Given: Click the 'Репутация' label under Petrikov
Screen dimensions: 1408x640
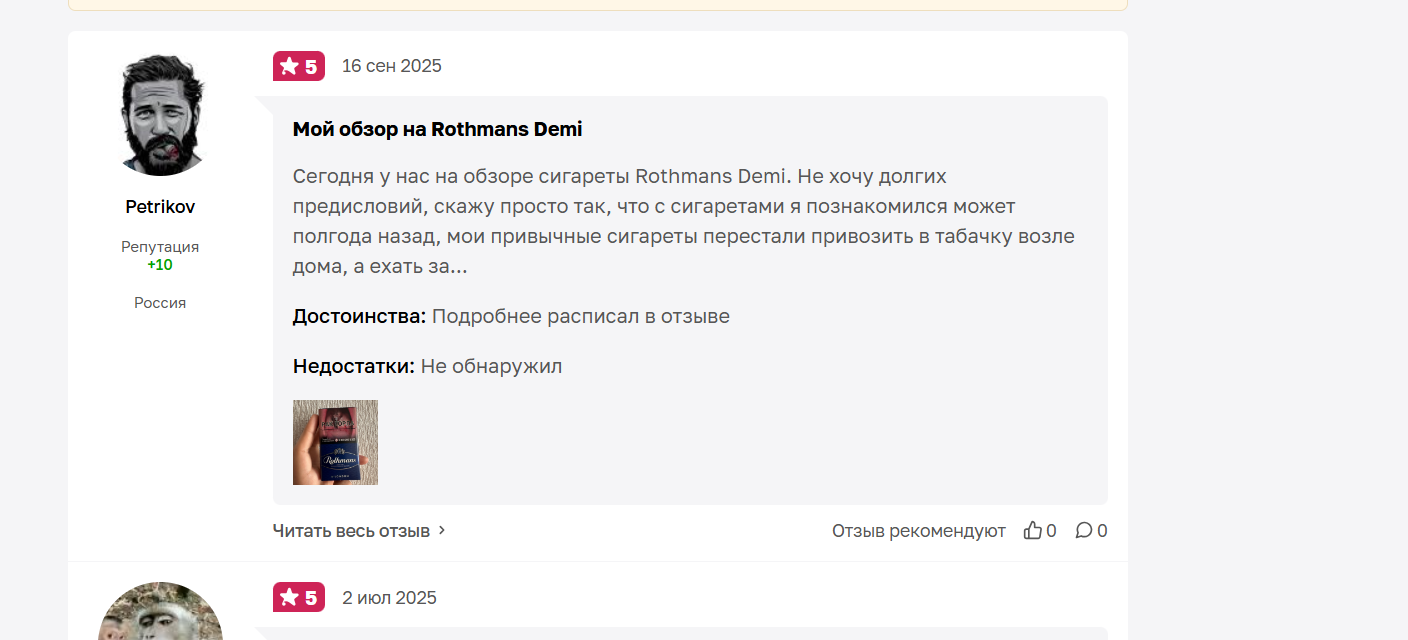Looking at the screenshot, I should [x=160, y=247].
